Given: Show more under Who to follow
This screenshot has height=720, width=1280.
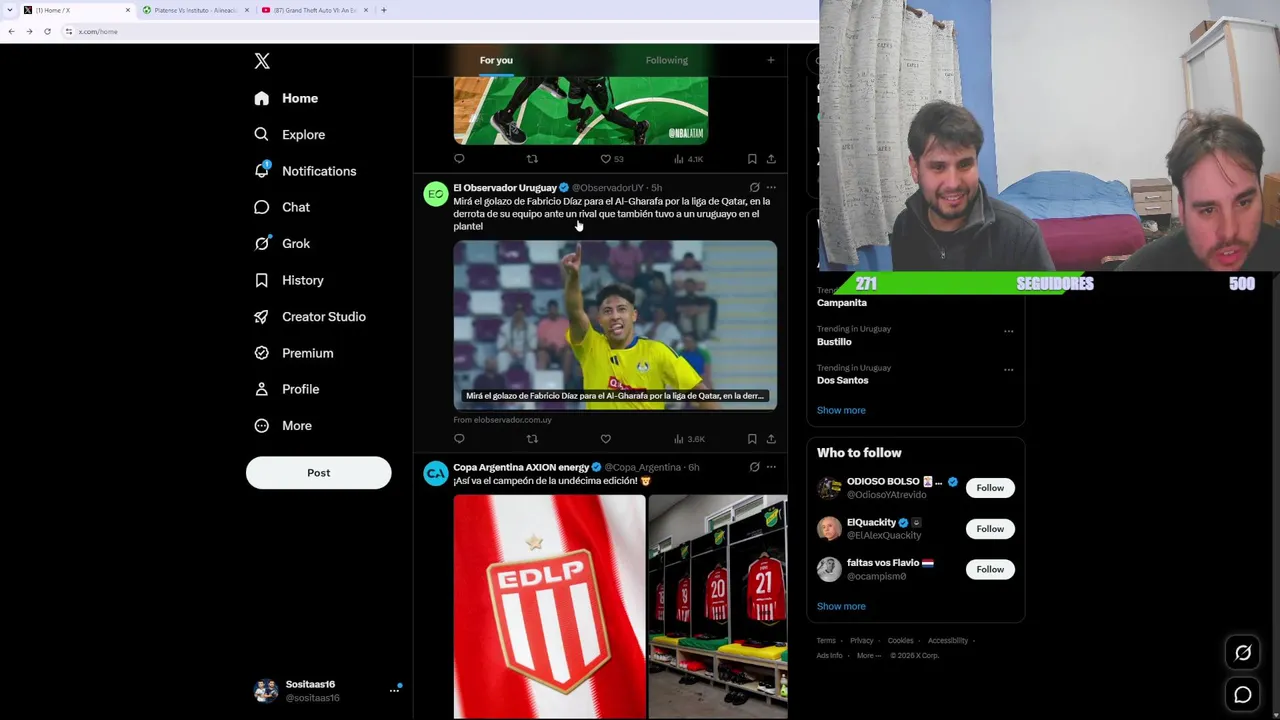Looking at the screenshot, I should 841,606.
